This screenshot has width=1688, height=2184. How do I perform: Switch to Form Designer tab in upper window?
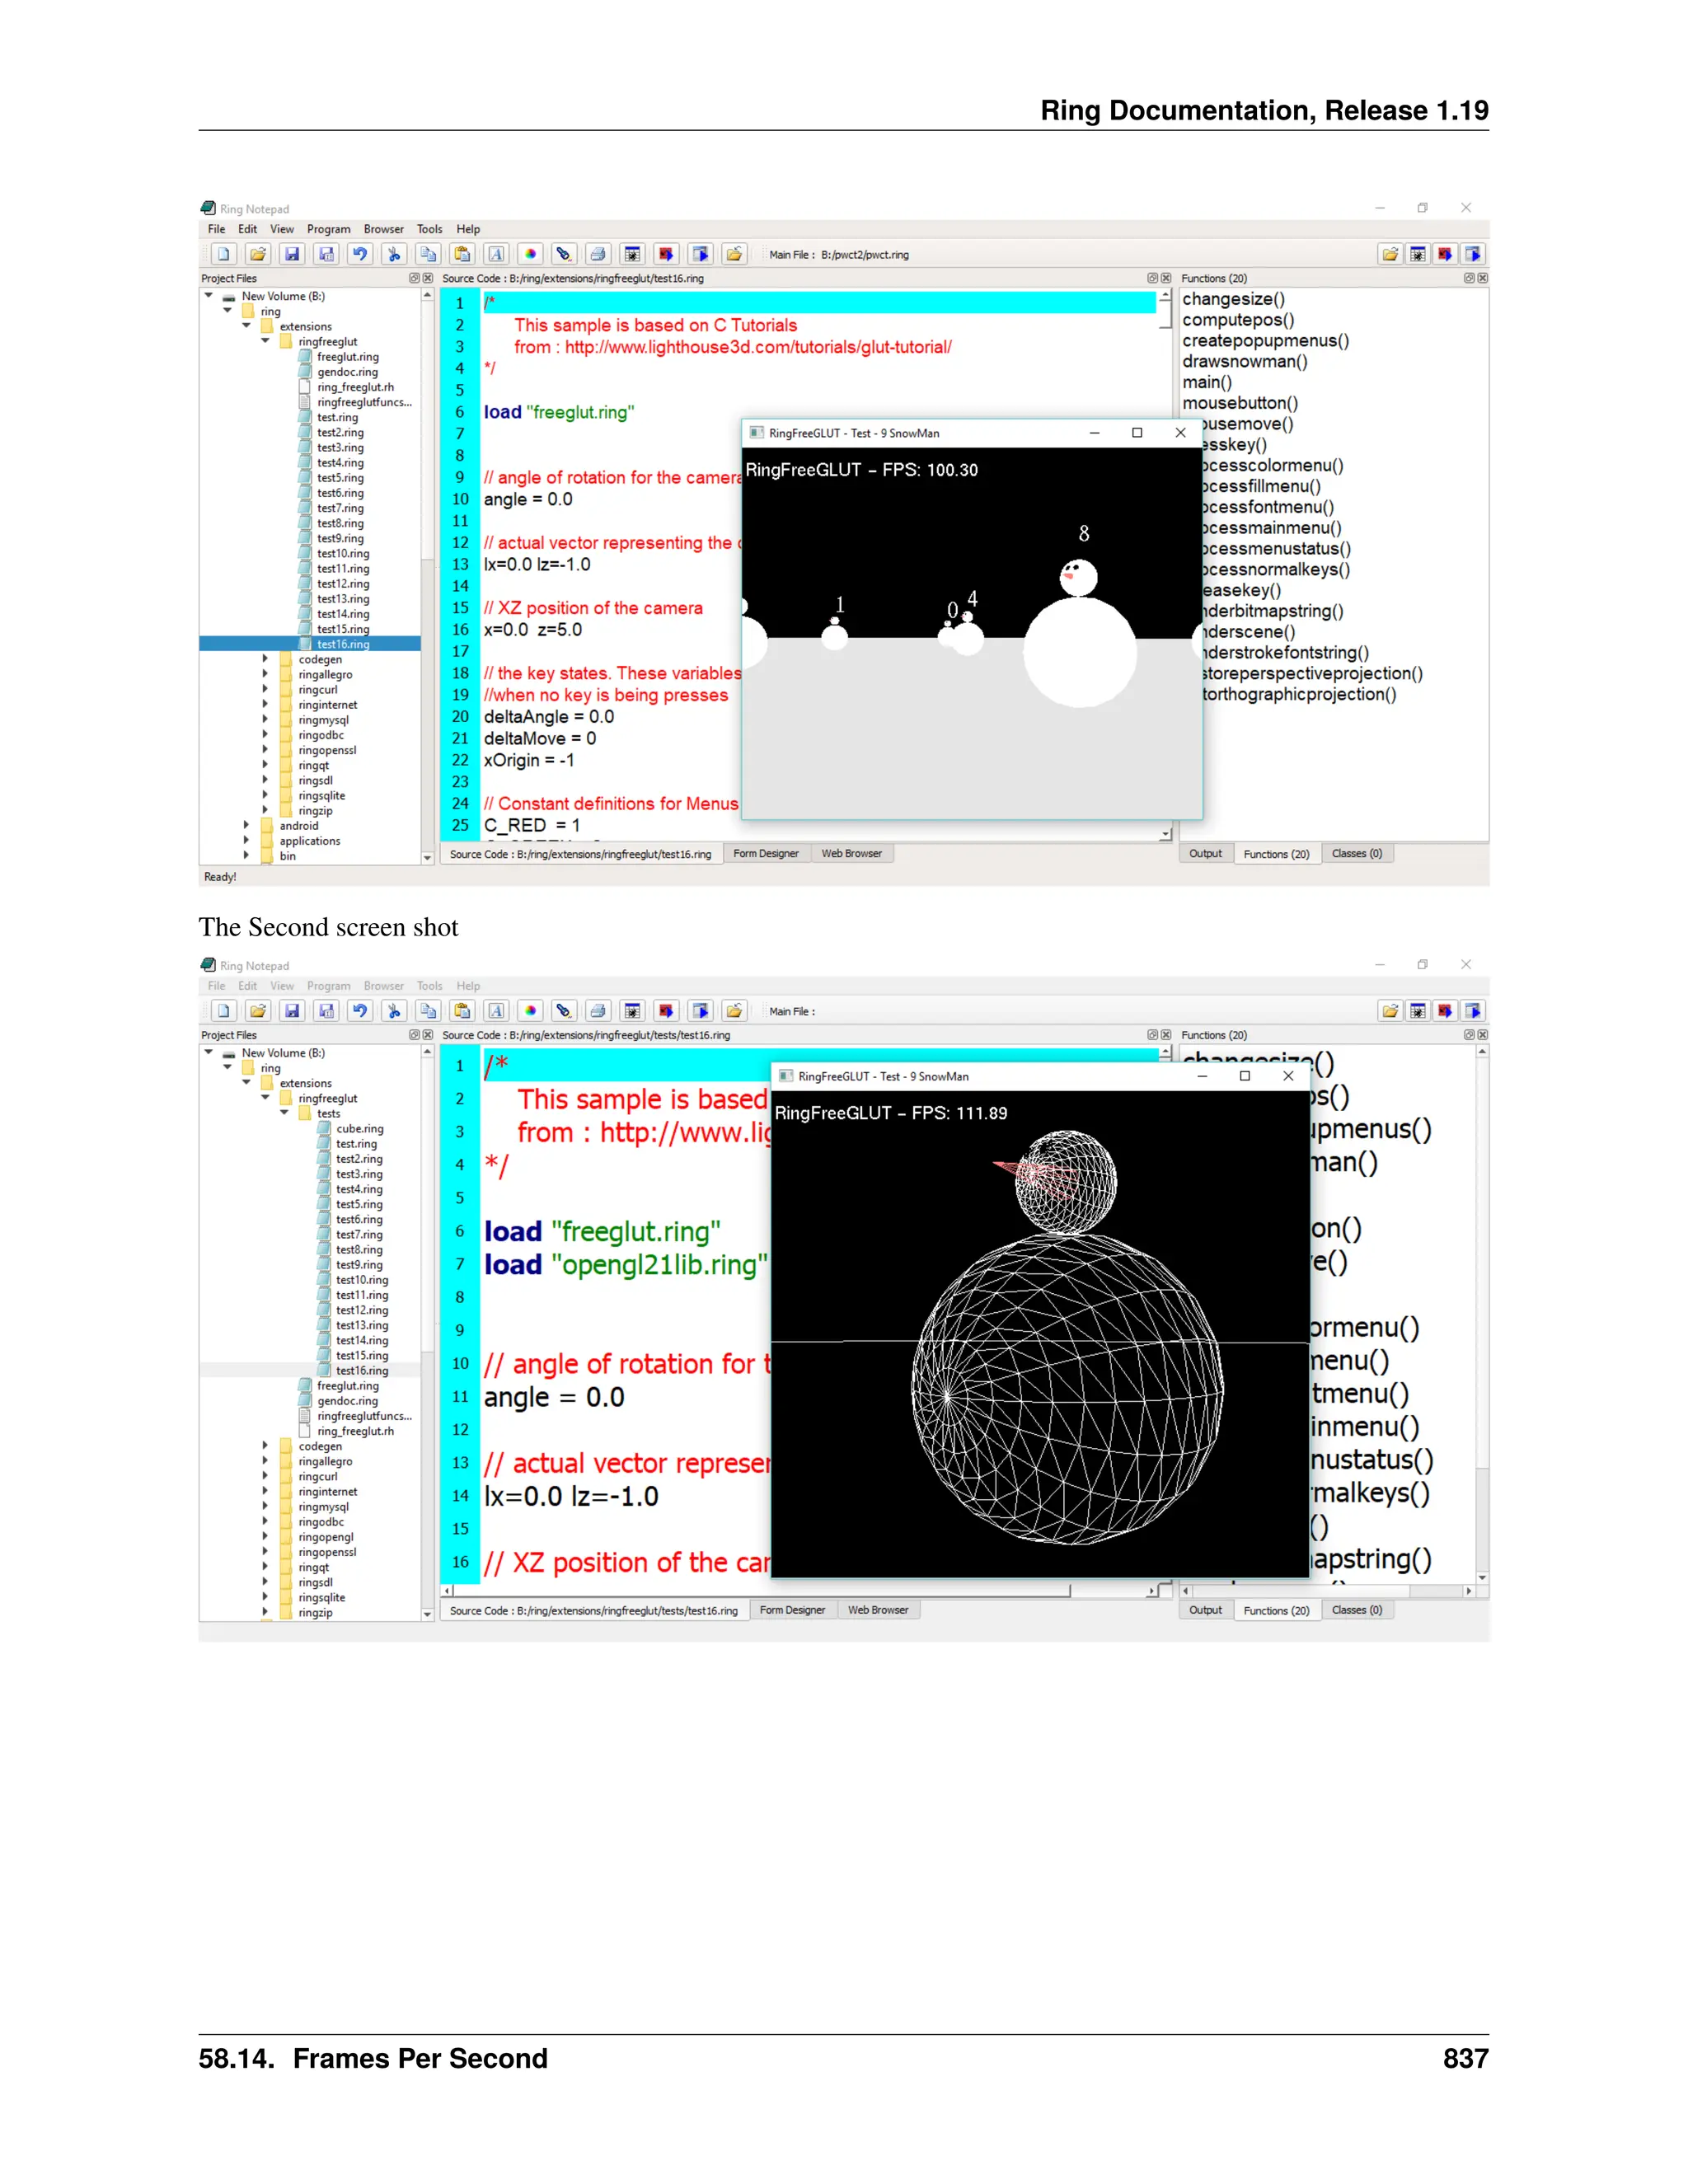[x=766, y=854]
